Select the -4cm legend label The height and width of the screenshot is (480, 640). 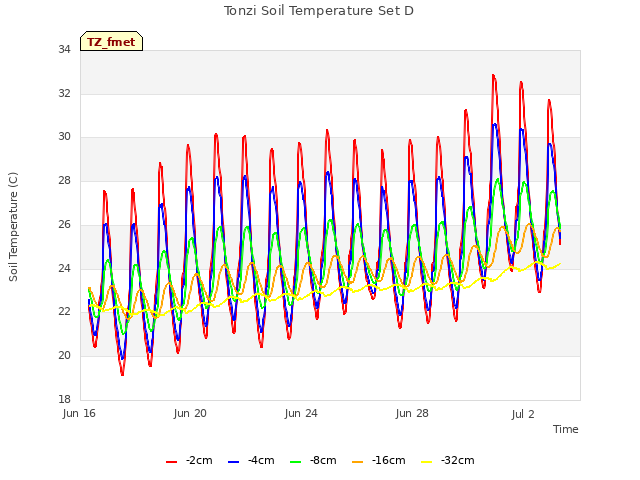pyautogui.click(x=261, y=460)
